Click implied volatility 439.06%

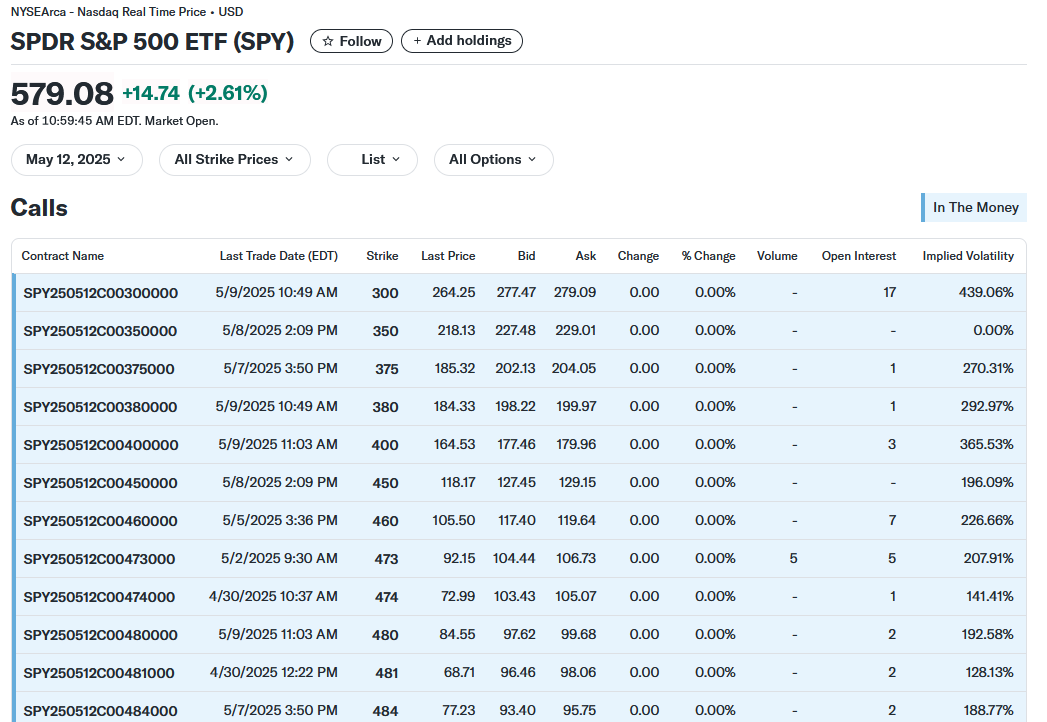pyautogui.click(x=986, y=293)
